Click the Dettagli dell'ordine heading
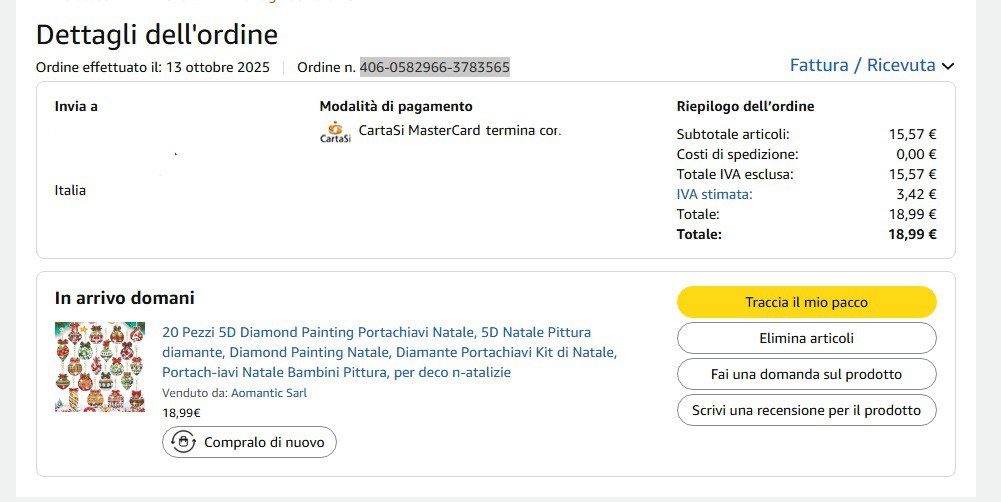1001x502 pixels. pos(157,34)
